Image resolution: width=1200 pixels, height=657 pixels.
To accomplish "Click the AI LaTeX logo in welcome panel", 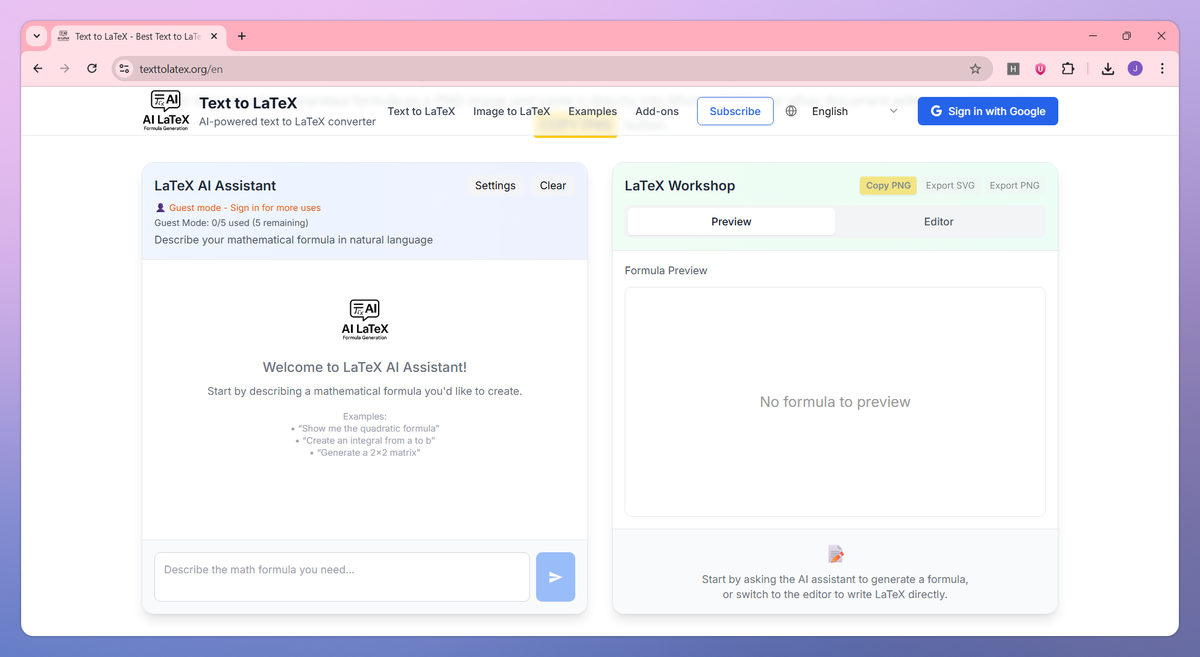I will [365, 319].
